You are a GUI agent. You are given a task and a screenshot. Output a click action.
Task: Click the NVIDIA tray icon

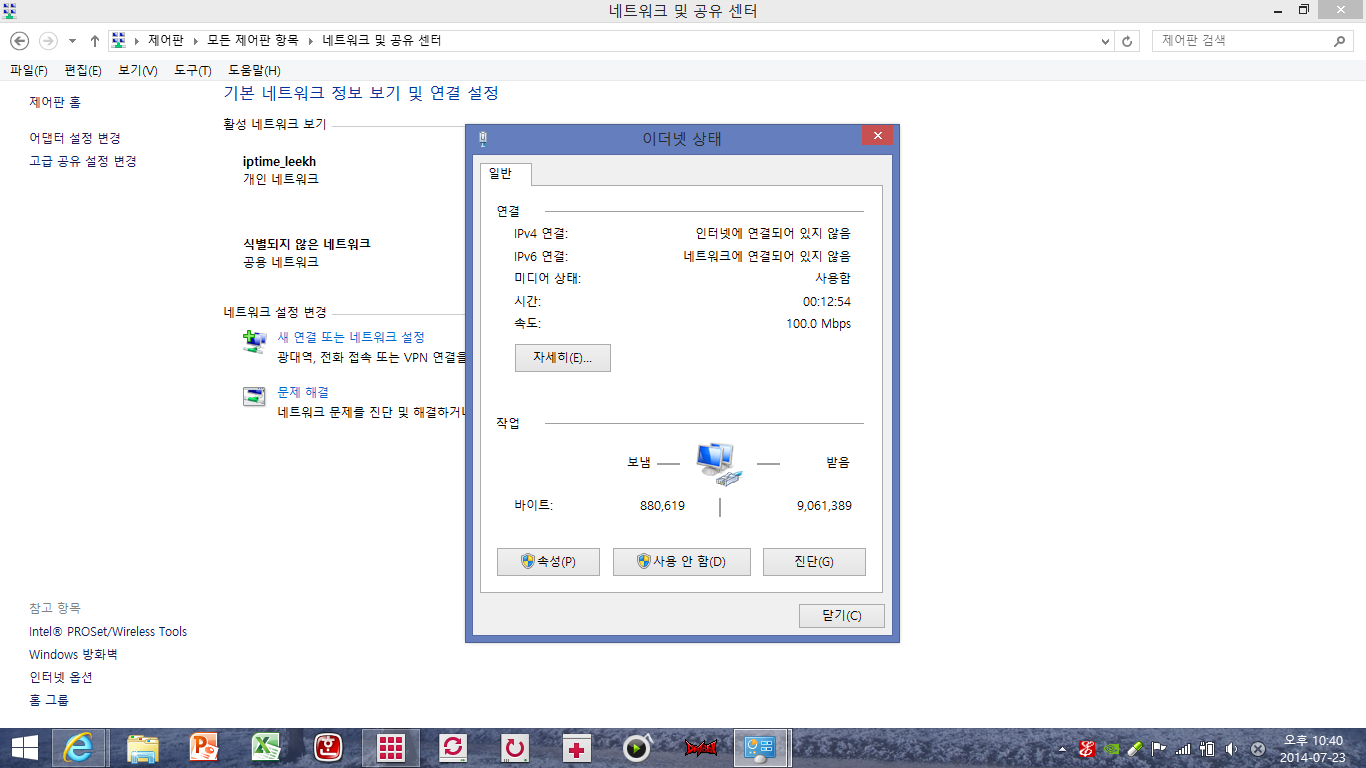point(1111,748)
